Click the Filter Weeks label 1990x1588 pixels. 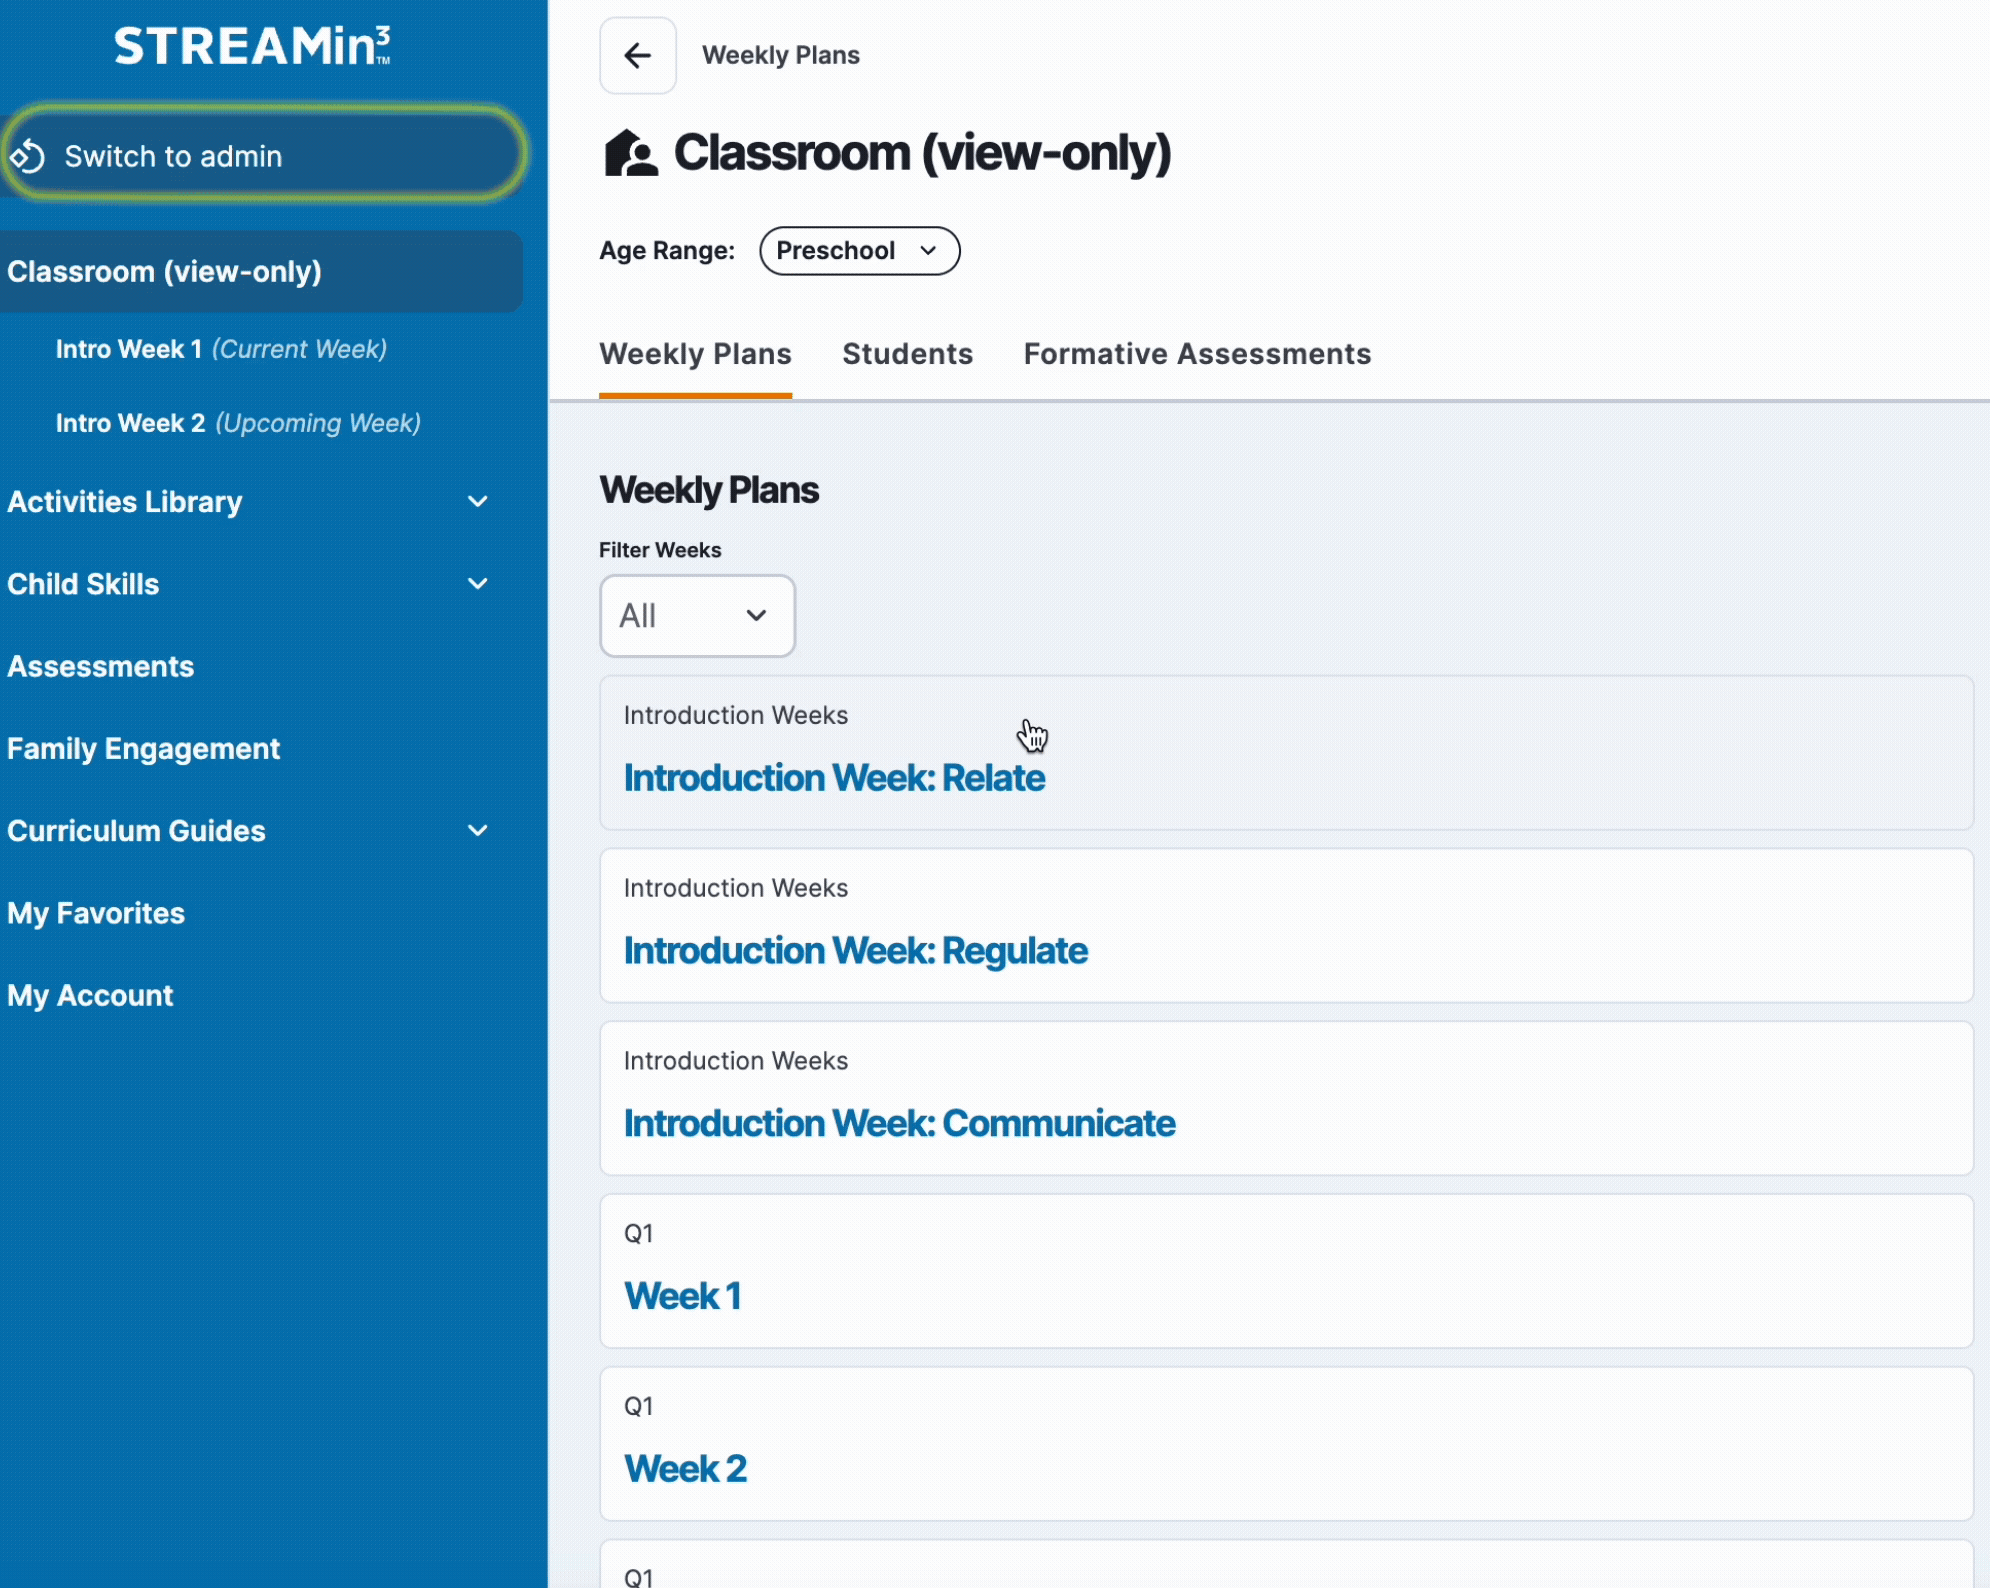click(x=660, y=550)
